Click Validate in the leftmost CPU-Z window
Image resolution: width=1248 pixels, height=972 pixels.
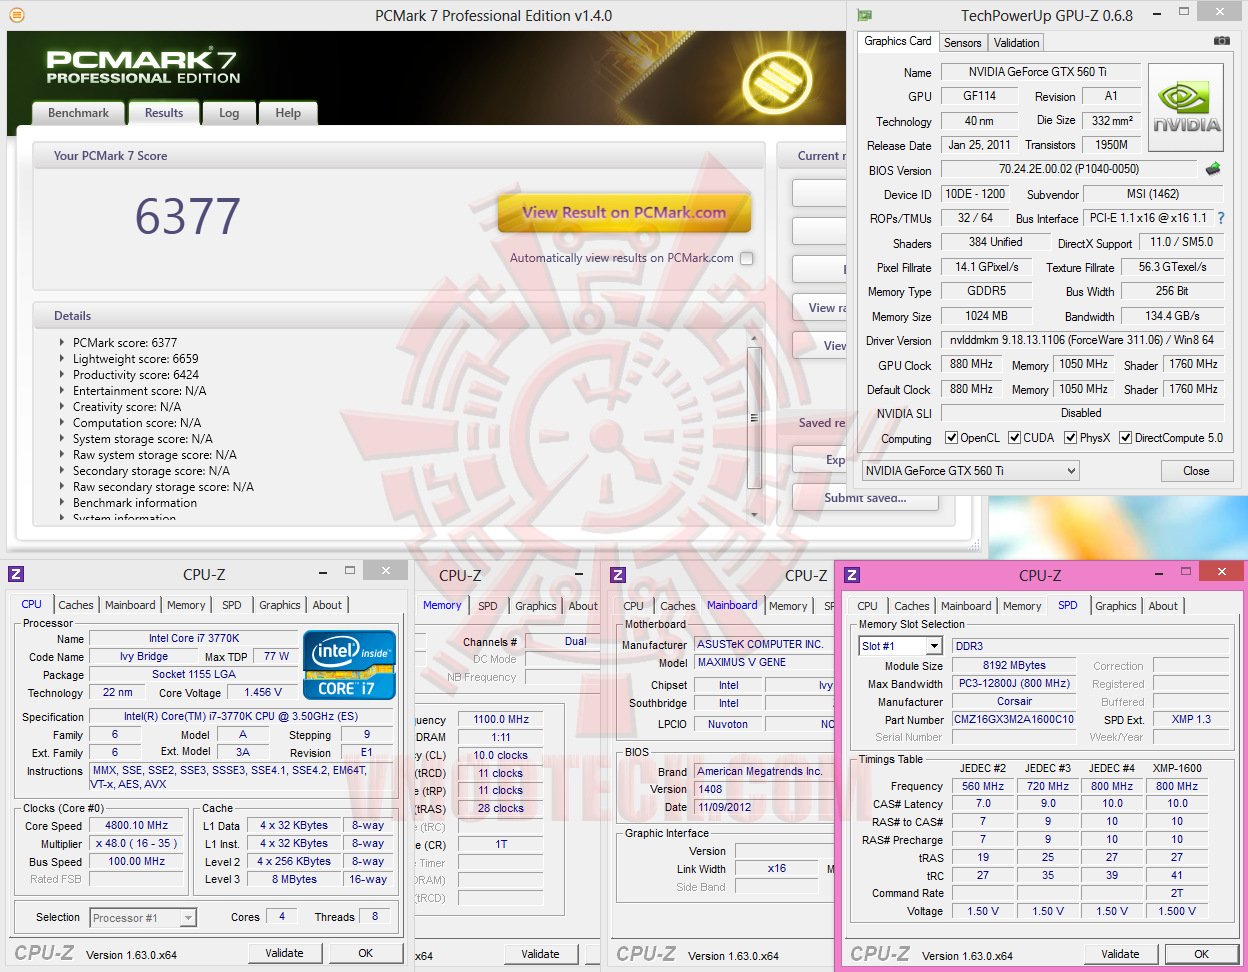pos(284,953)
